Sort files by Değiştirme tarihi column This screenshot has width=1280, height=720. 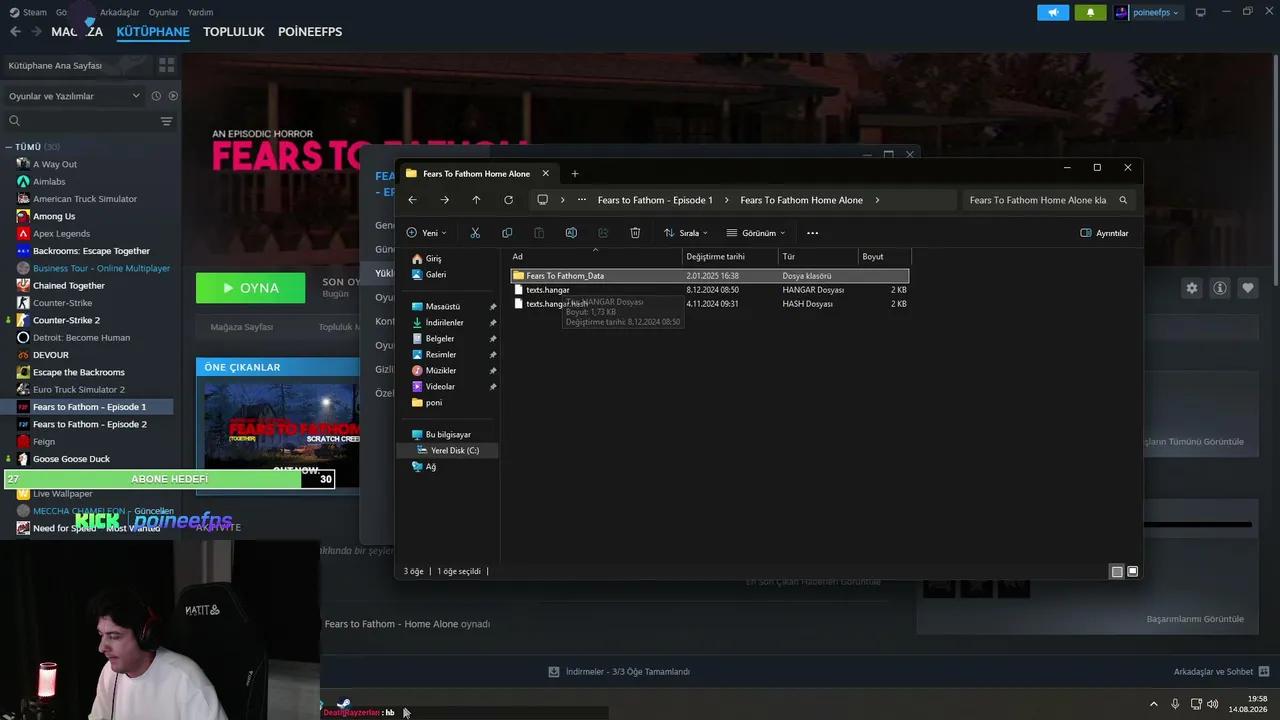click(730, 257)
